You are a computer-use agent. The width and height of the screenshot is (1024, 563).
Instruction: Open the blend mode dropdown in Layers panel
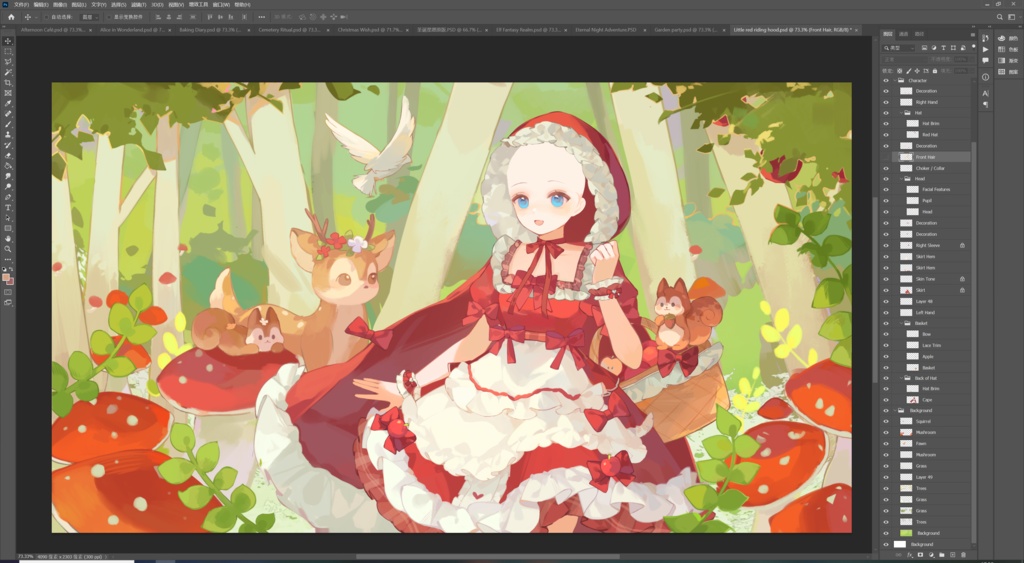tap(904, 59)
